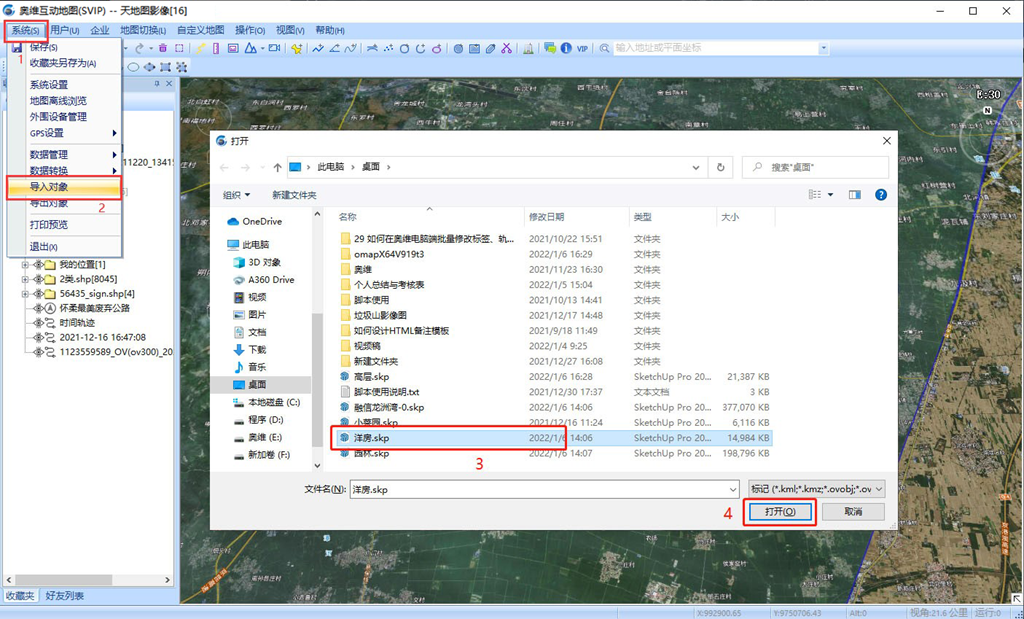This screenshot has width=1024, height=619.
Task: Click the 取消 button
Action: pyautogui.click(x=853, y=511)
